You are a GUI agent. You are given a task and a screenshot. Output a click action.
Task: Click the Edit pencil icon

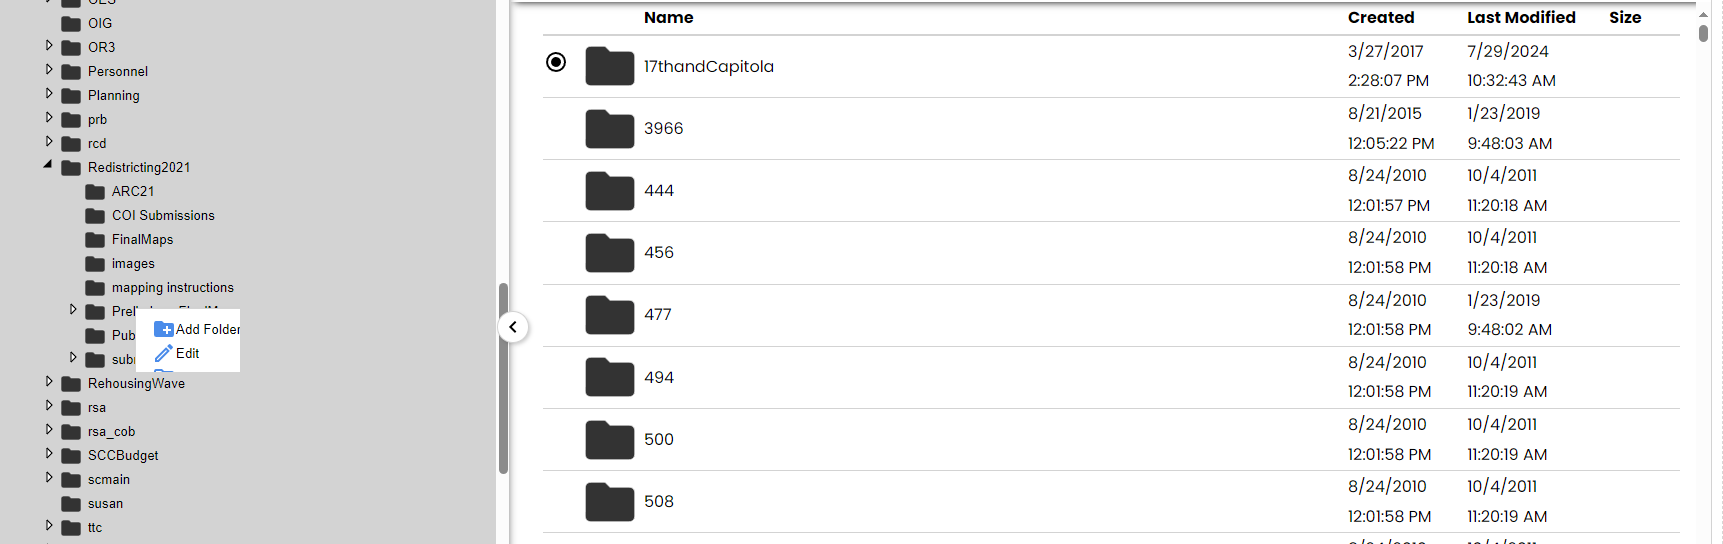point(164,353)
